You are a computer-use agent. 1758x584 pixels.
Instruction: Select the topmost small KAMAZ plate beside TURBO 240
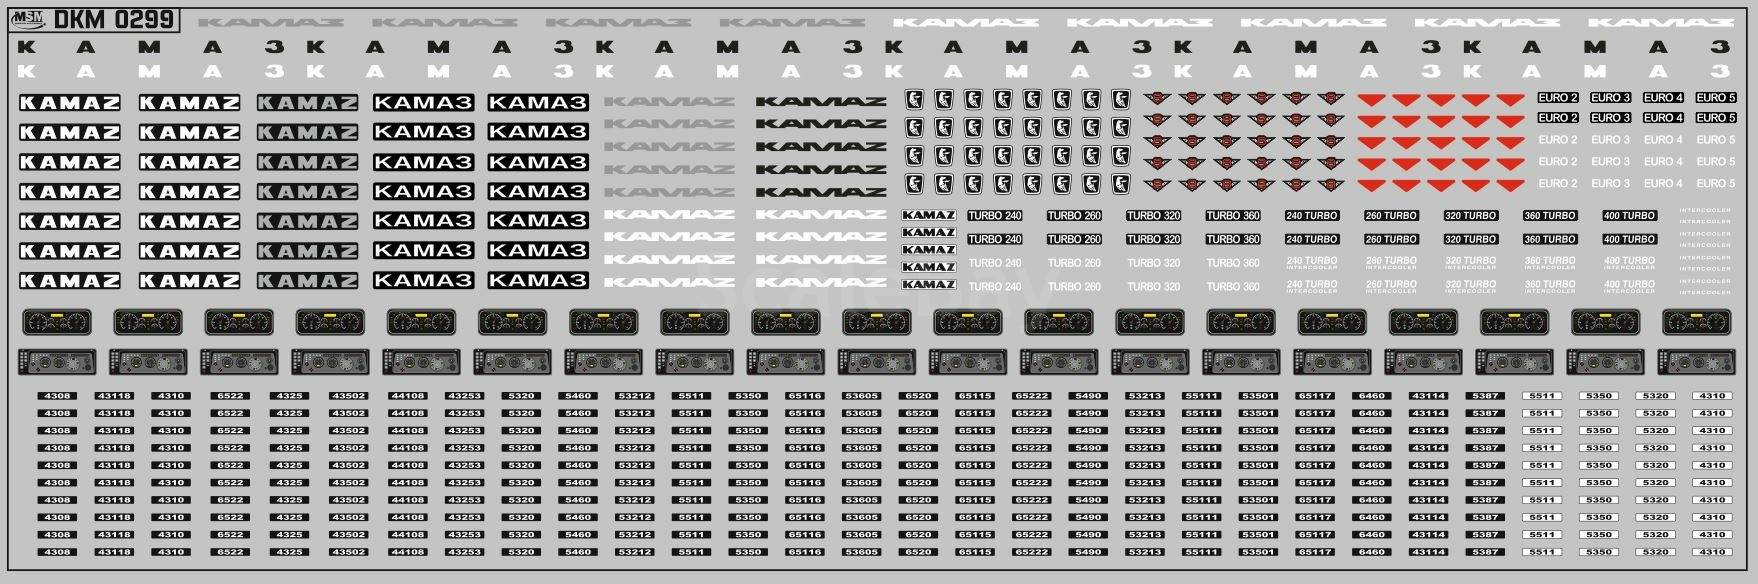pos(929,215)
